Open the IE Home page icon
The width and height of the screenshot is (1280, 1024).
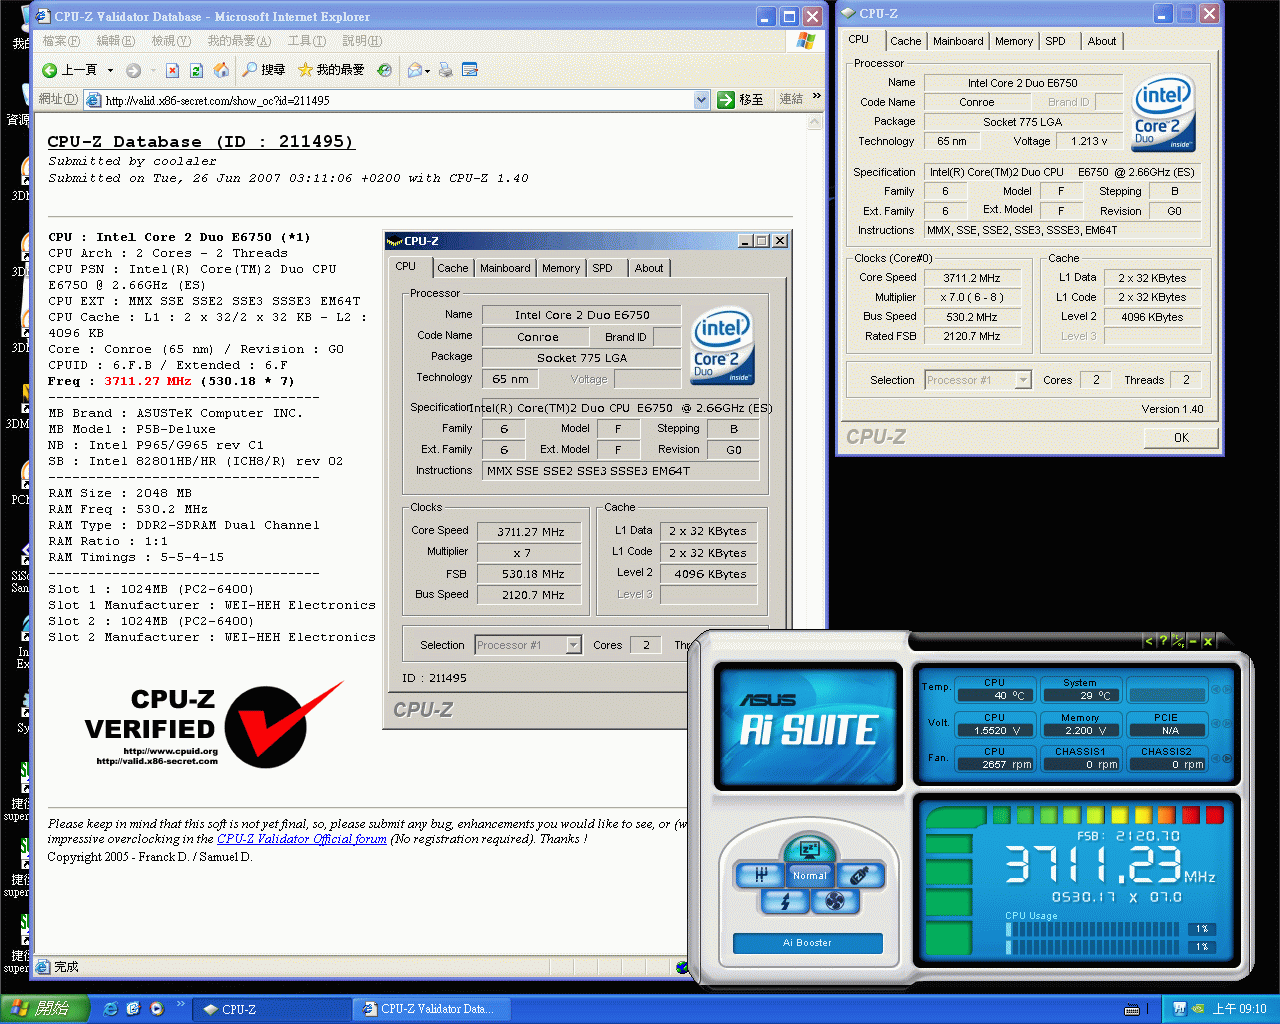(x=221, y=70)
